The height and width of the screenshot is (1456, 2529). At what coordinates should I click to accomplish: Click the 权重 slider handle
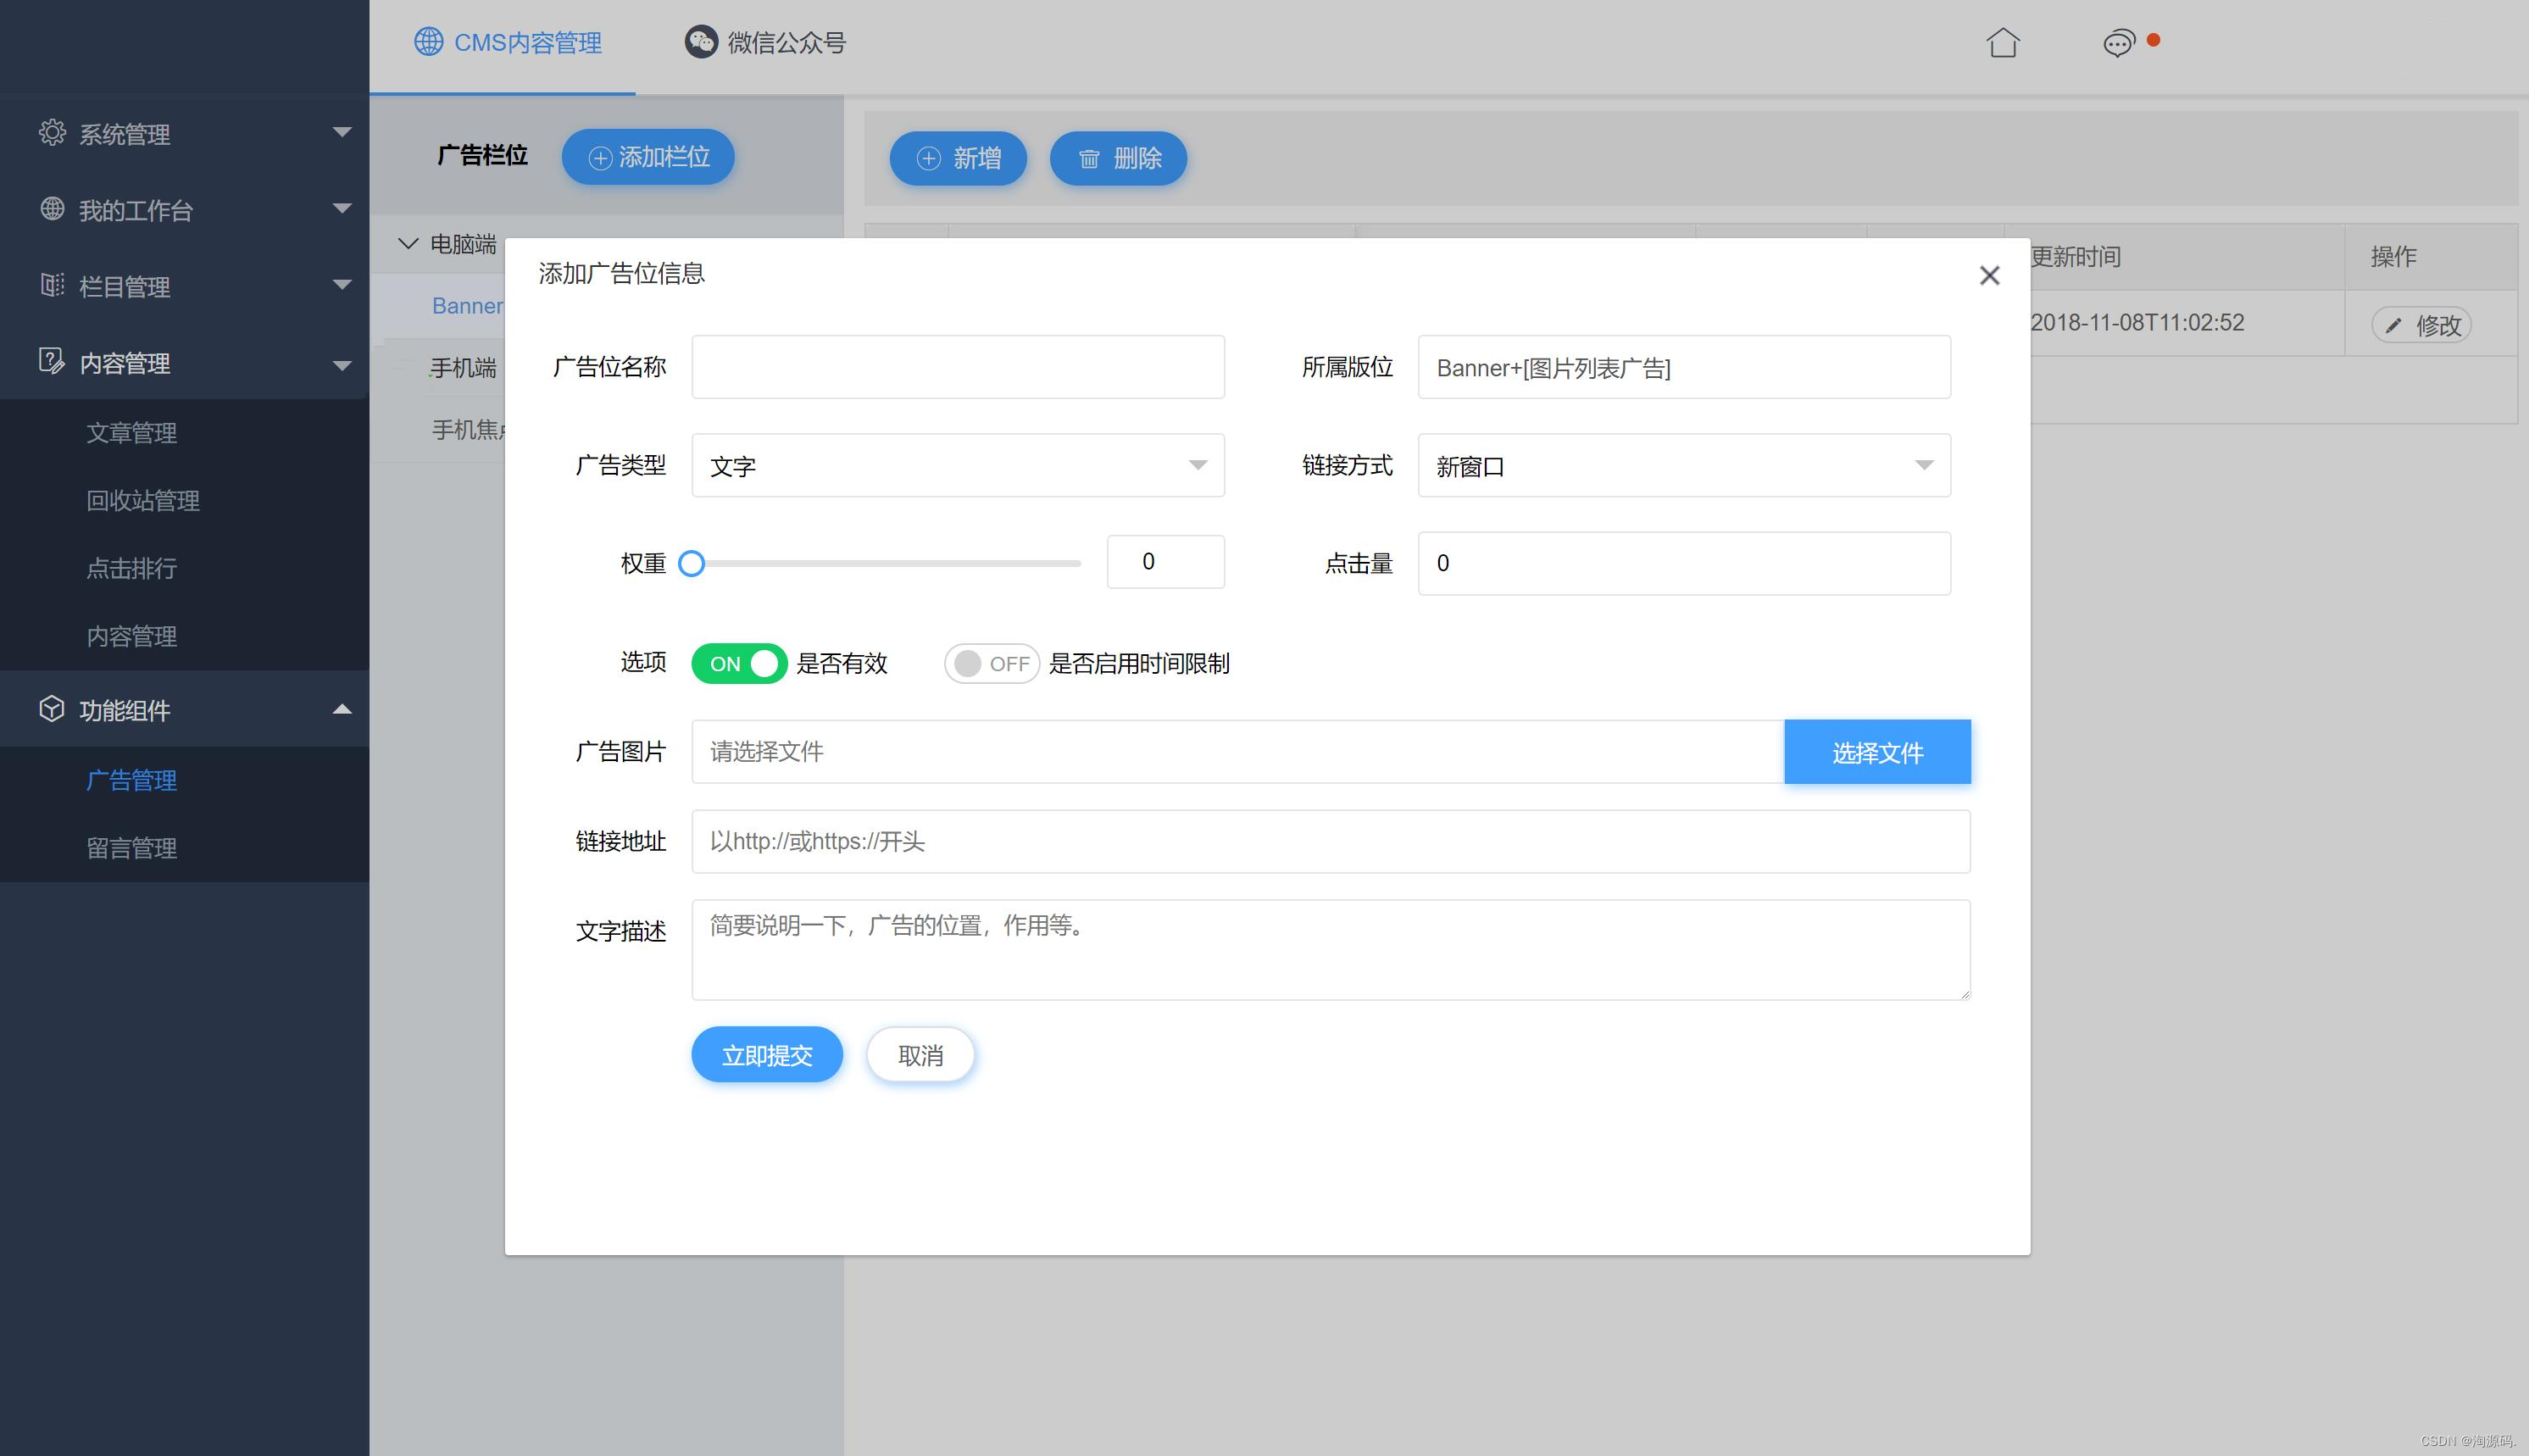coord(691,564)
